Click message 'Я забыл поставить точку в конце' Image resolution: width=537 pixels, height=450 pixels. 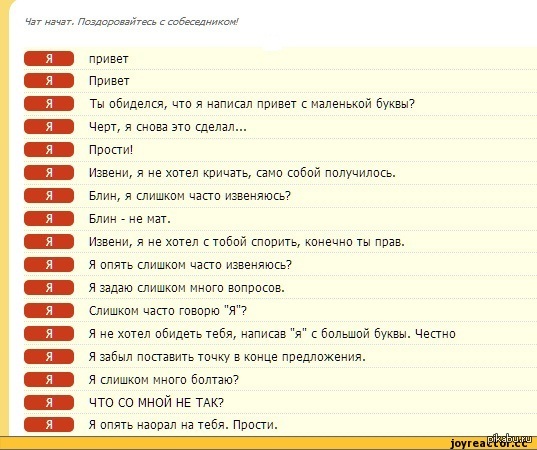tap(227, 357)
